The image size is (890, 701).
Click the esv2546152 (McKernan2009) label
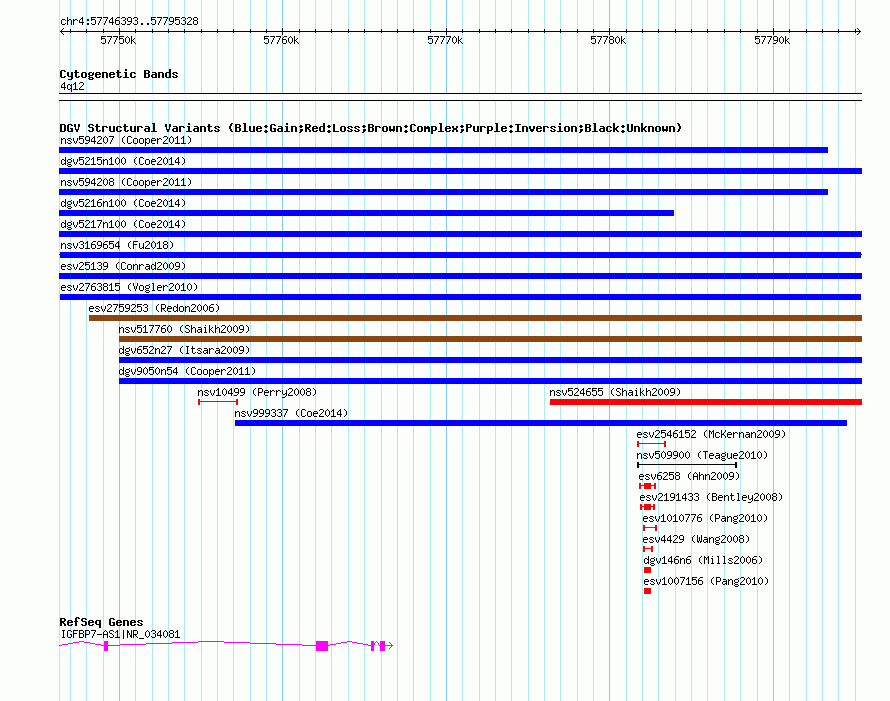[x=711, y=434]
